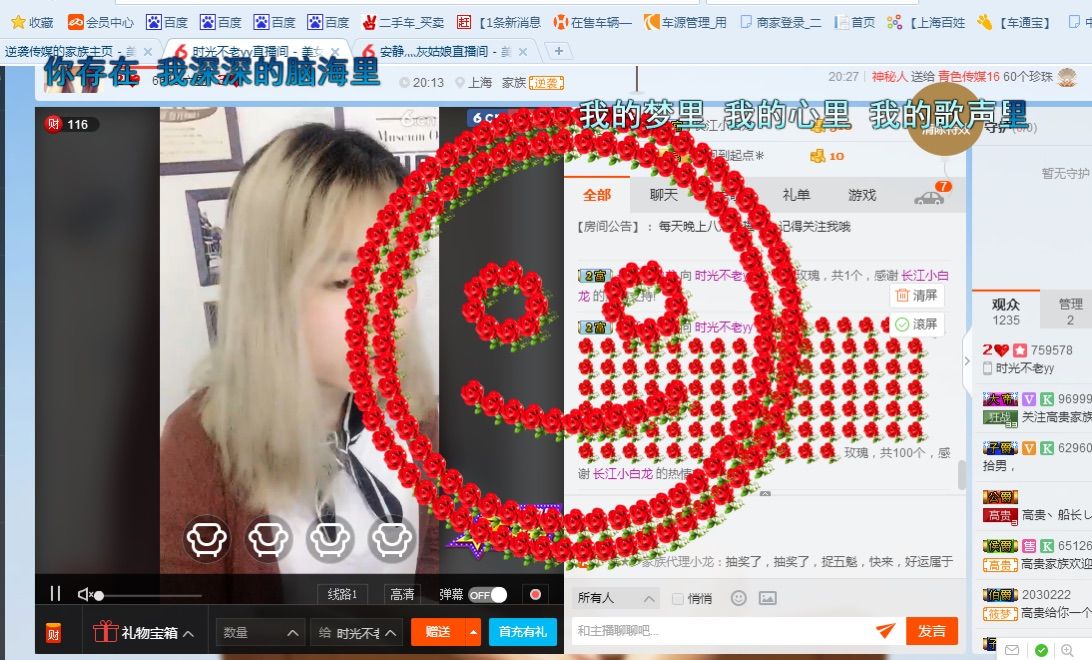Toggle the 弹幕 OFF switch
Viewport: 1092px width, 660px height.
click(488, 595)
